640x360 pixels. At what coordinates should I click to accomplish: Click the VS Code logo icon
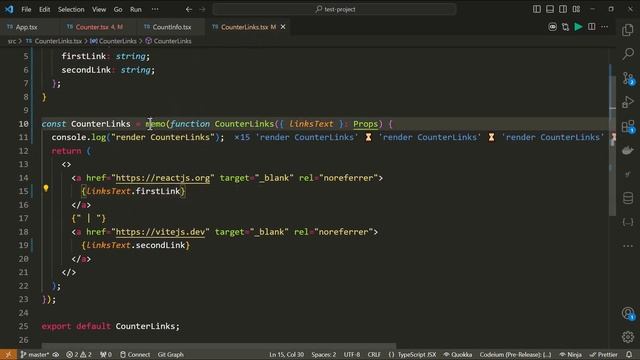[9, 9]
